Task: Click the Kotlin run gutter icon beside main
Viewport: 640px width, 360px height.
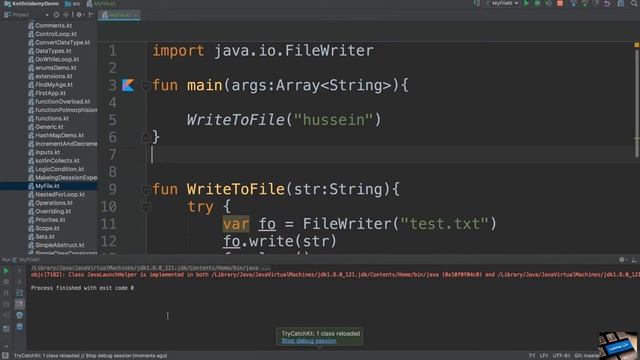Action: click(128, 85)
